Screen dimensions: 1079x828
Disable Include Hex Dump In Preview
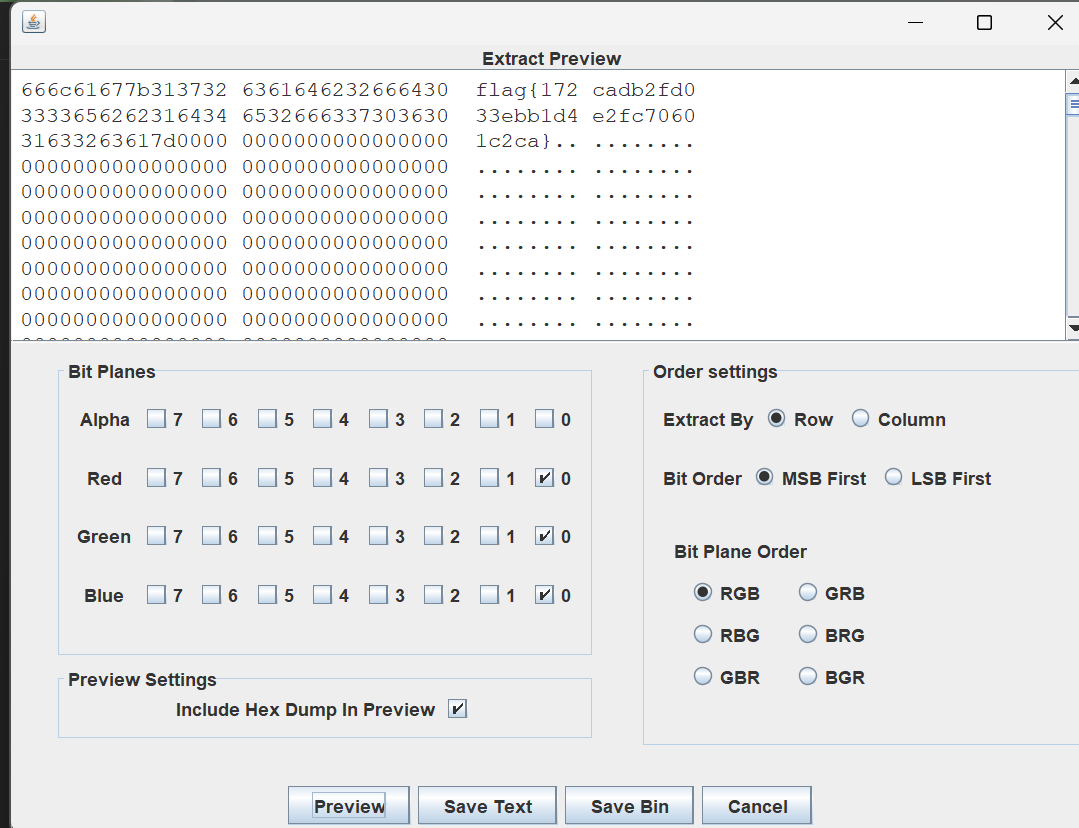tap(457, 708)
